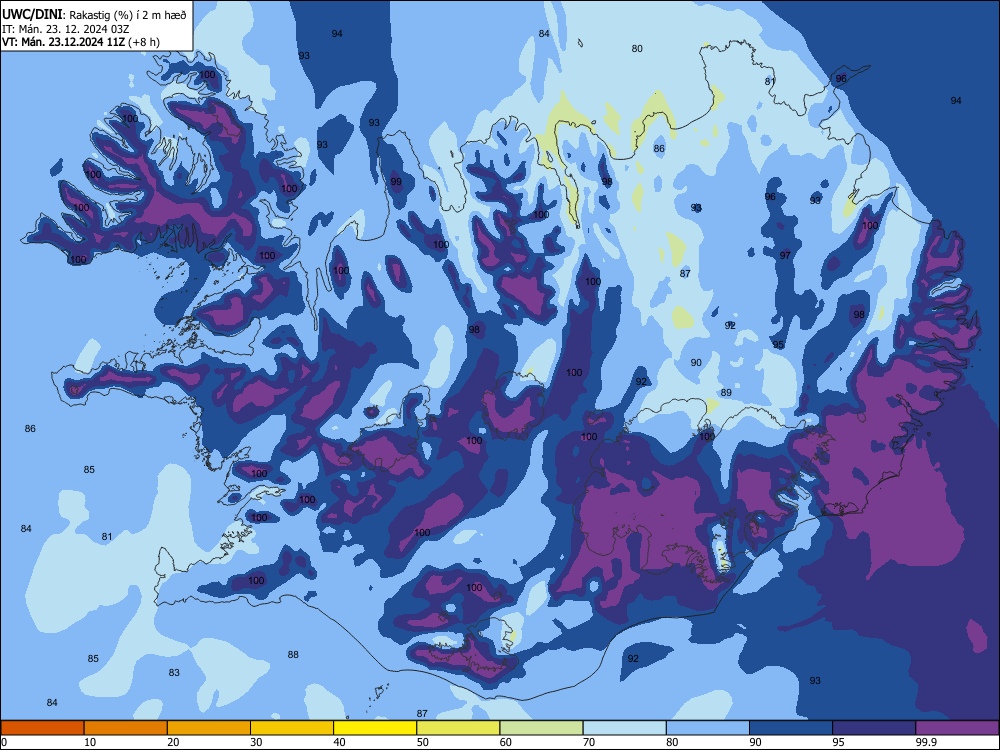Image resolution: width=1000 pixels, height=750 pixels.
Task: Choose the 80–90 light blue legend swatch
Action: (x=708, y=728)
